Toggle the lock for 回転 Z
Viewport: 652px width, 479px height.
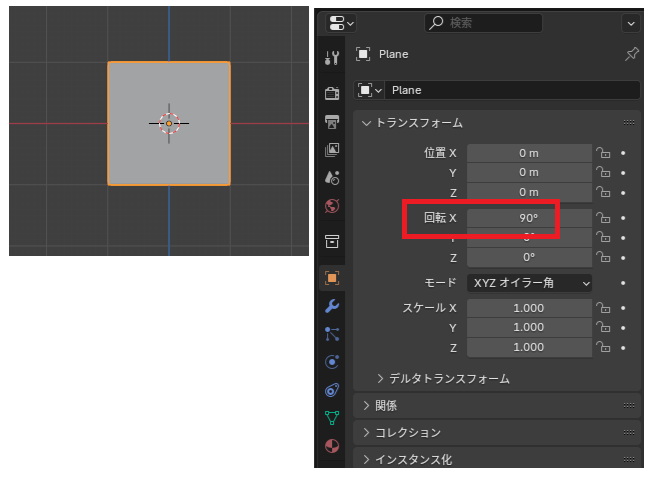pos(603,258)
